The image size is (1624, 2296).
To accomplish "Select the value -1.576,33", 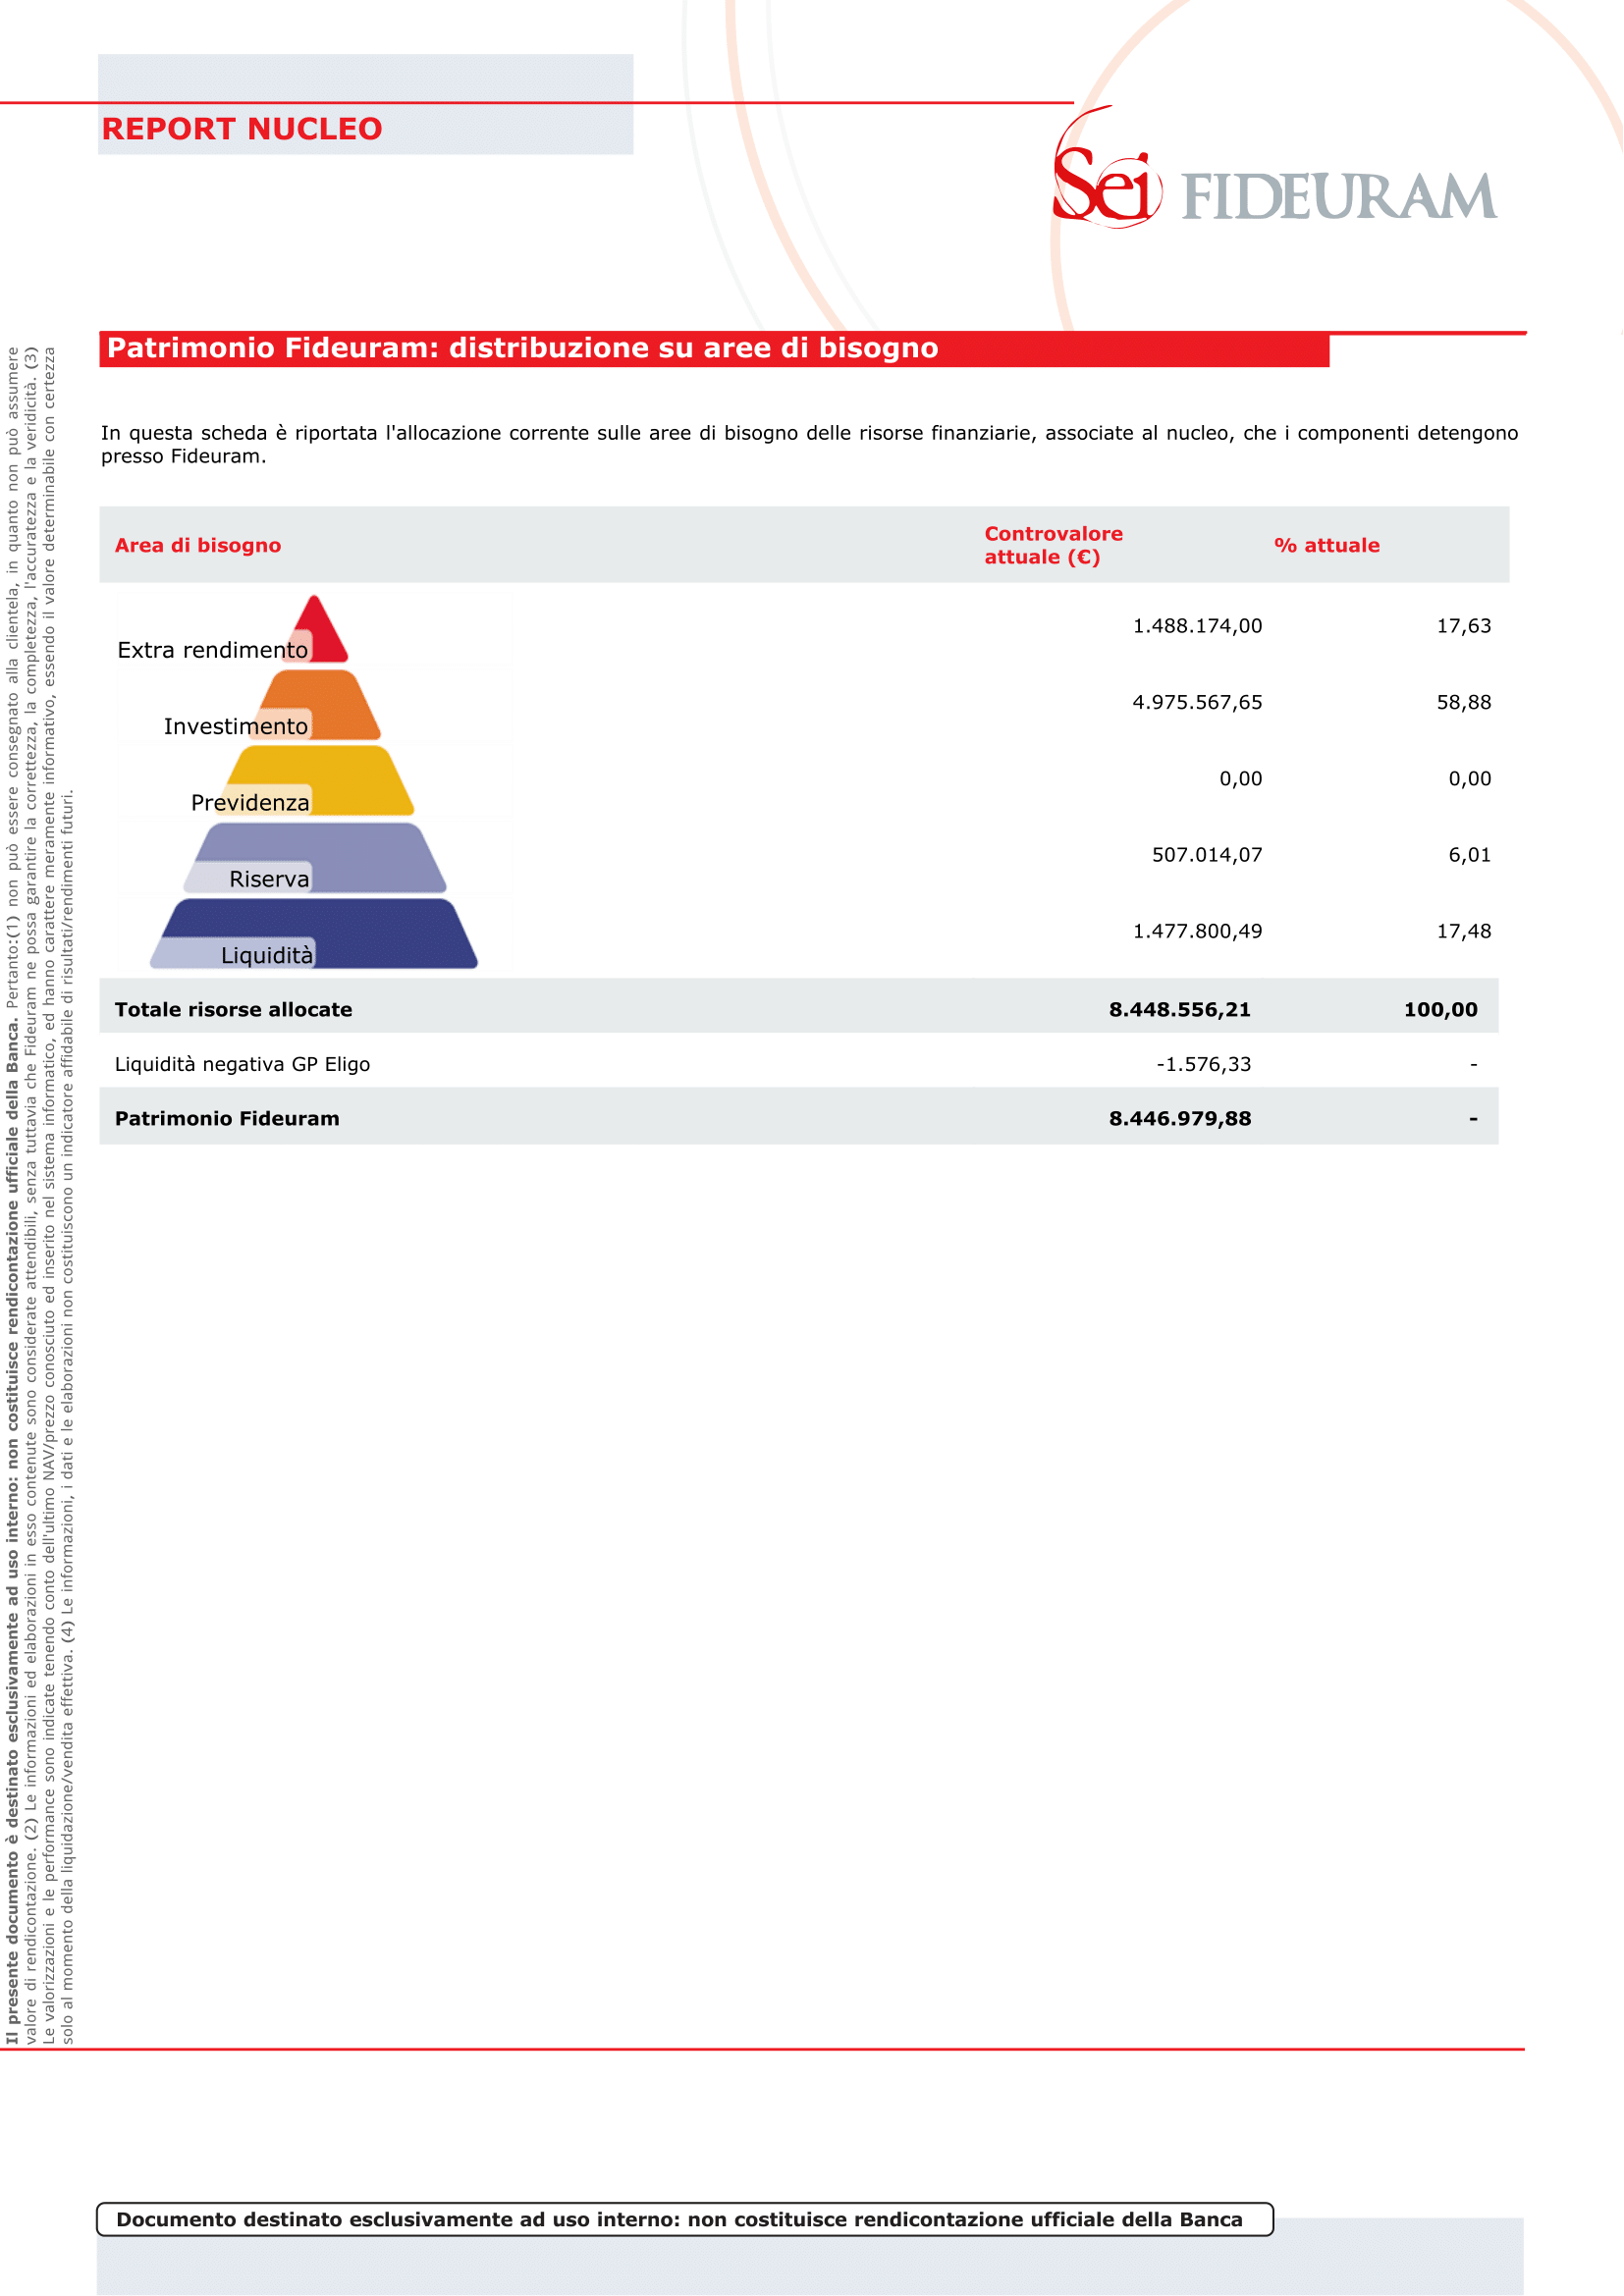I will click(1204, 1064).
